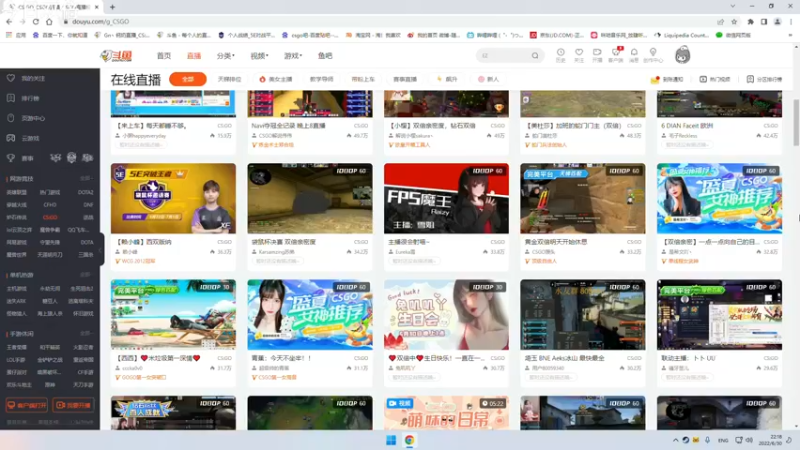Click the 别推通知 notification icon
This screenshot has width=800, height=450.
(x=655, y=79)
